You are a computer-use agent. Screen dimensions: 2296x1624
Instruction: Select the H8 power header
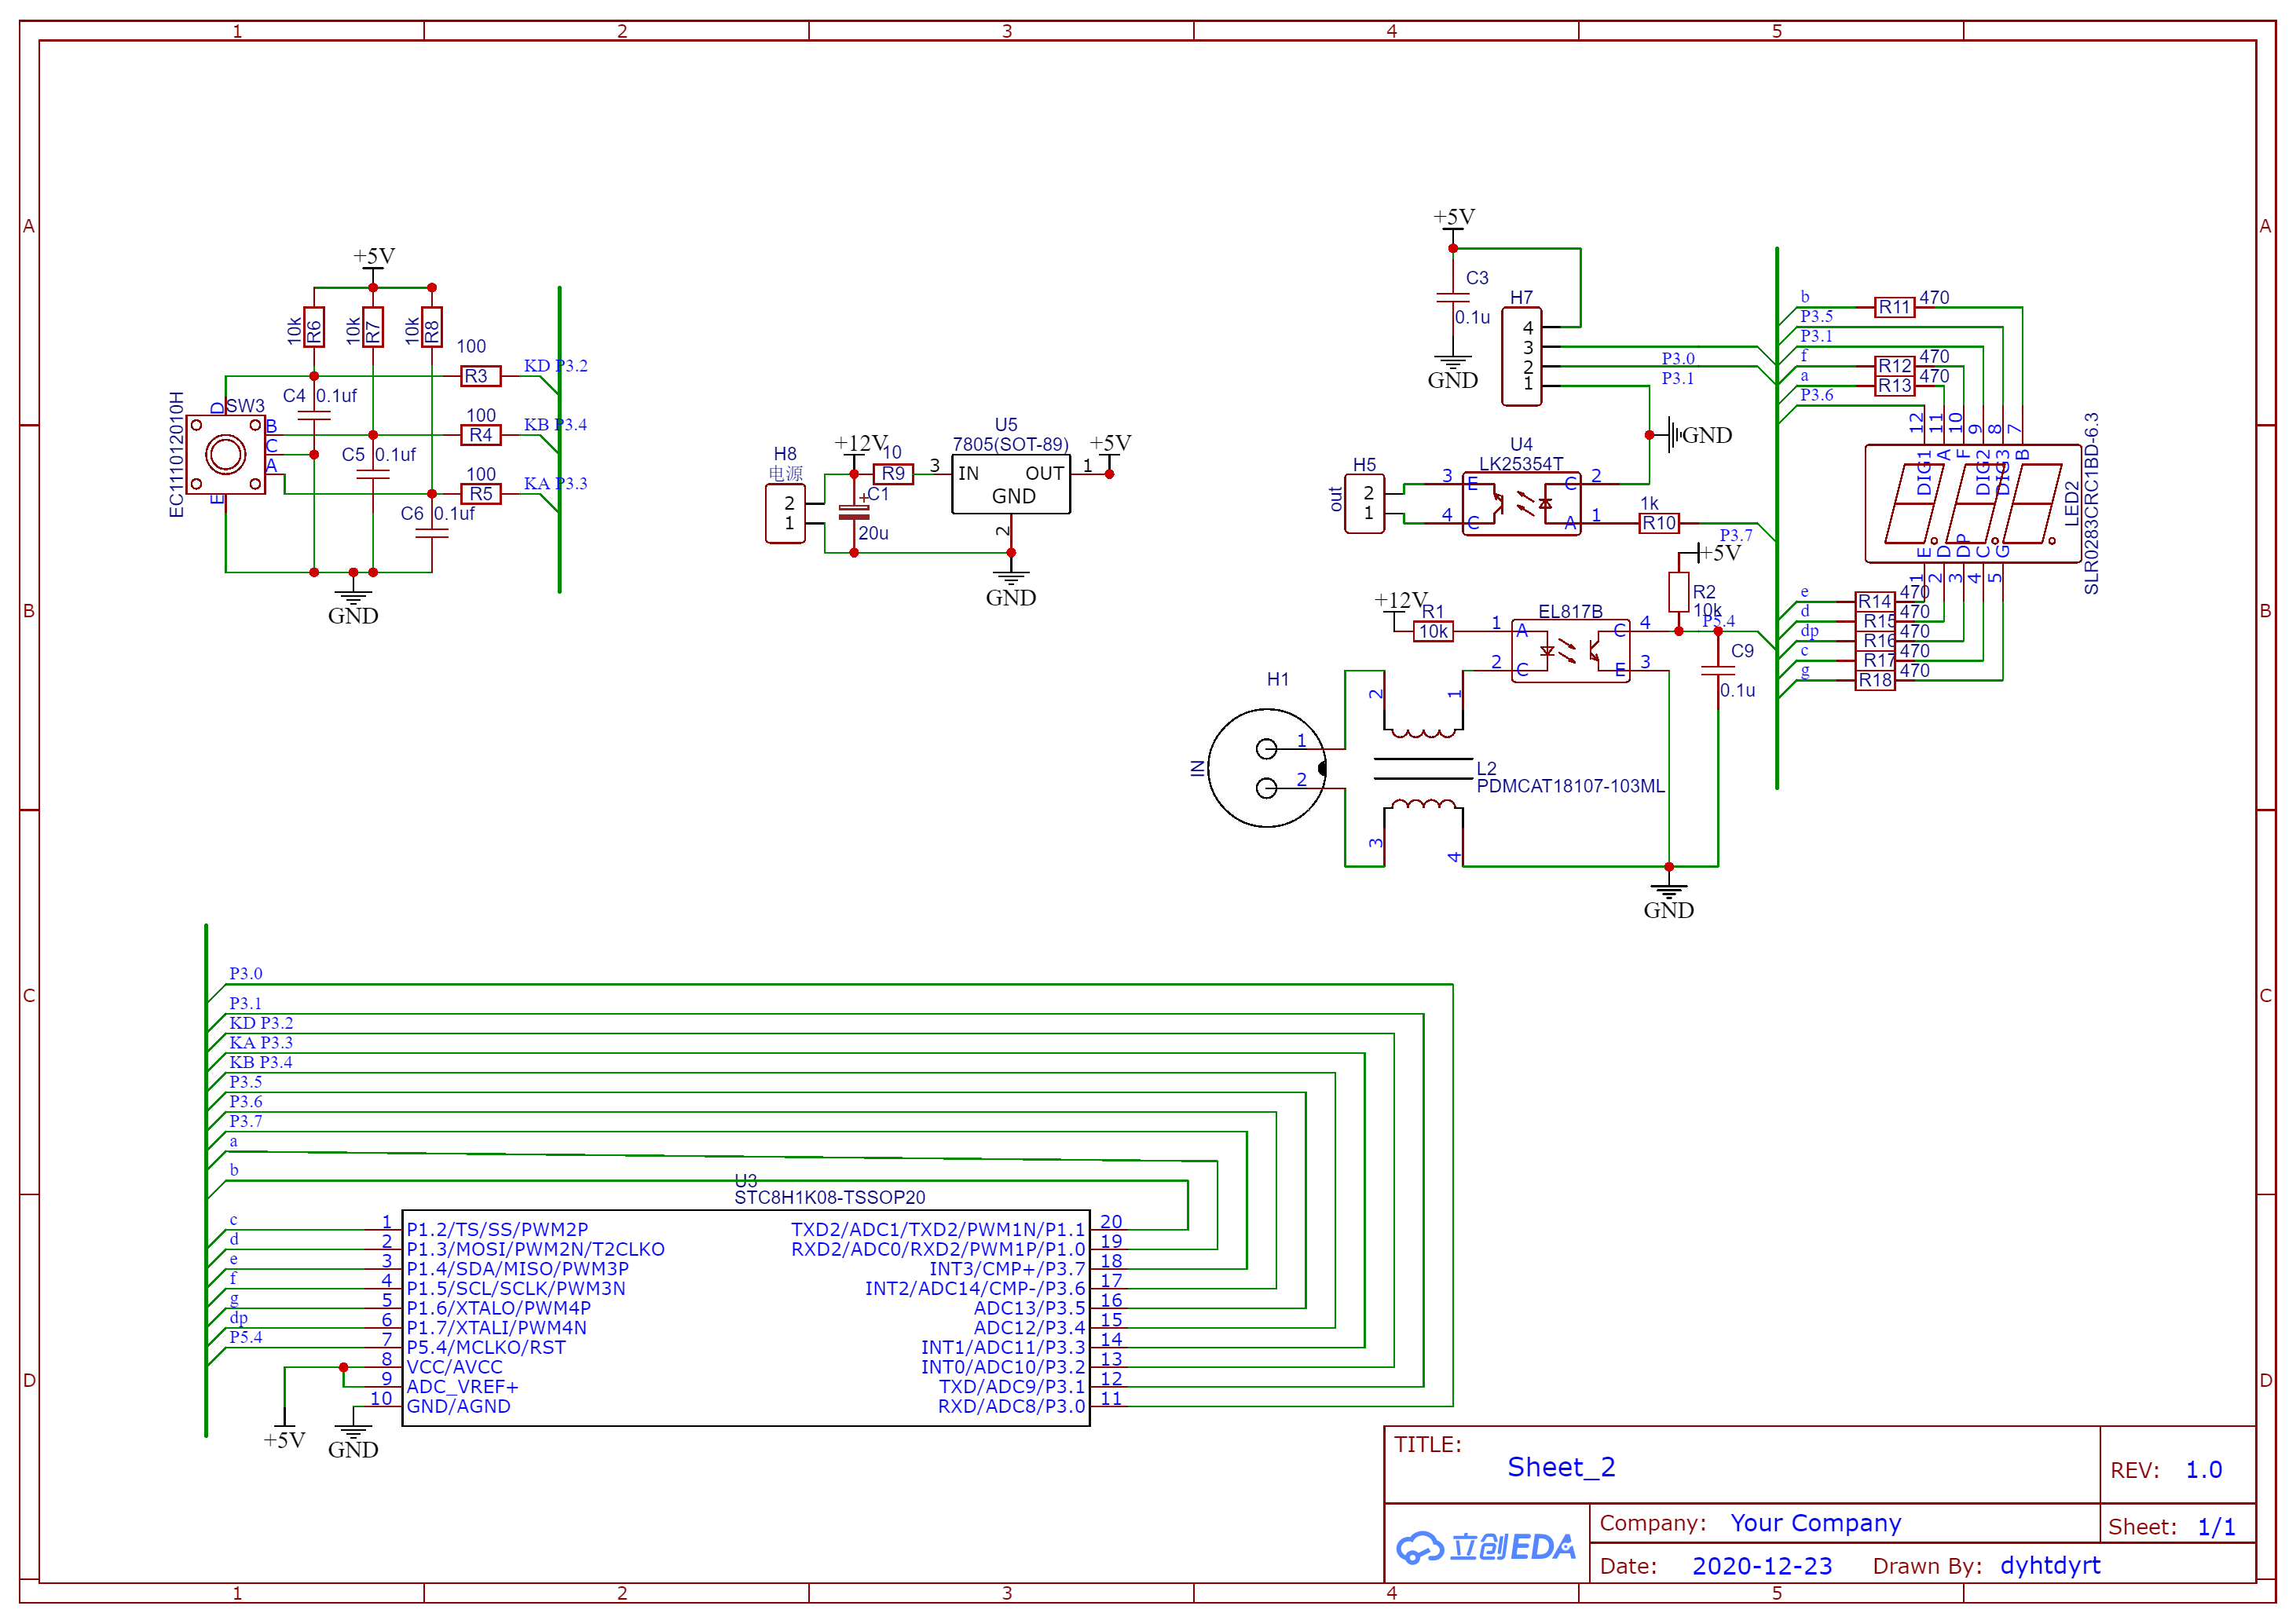[x=785, y=513]
